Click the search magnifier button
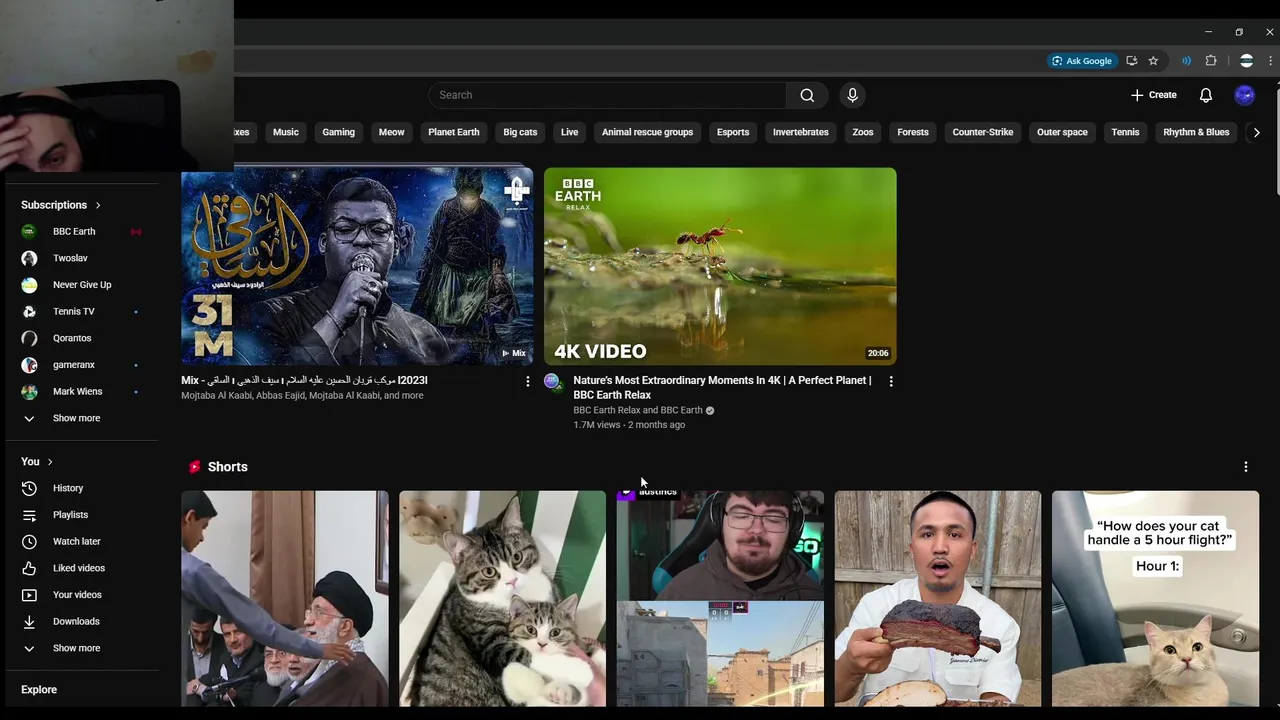The image size is (1280, 720). coord(807,95)
